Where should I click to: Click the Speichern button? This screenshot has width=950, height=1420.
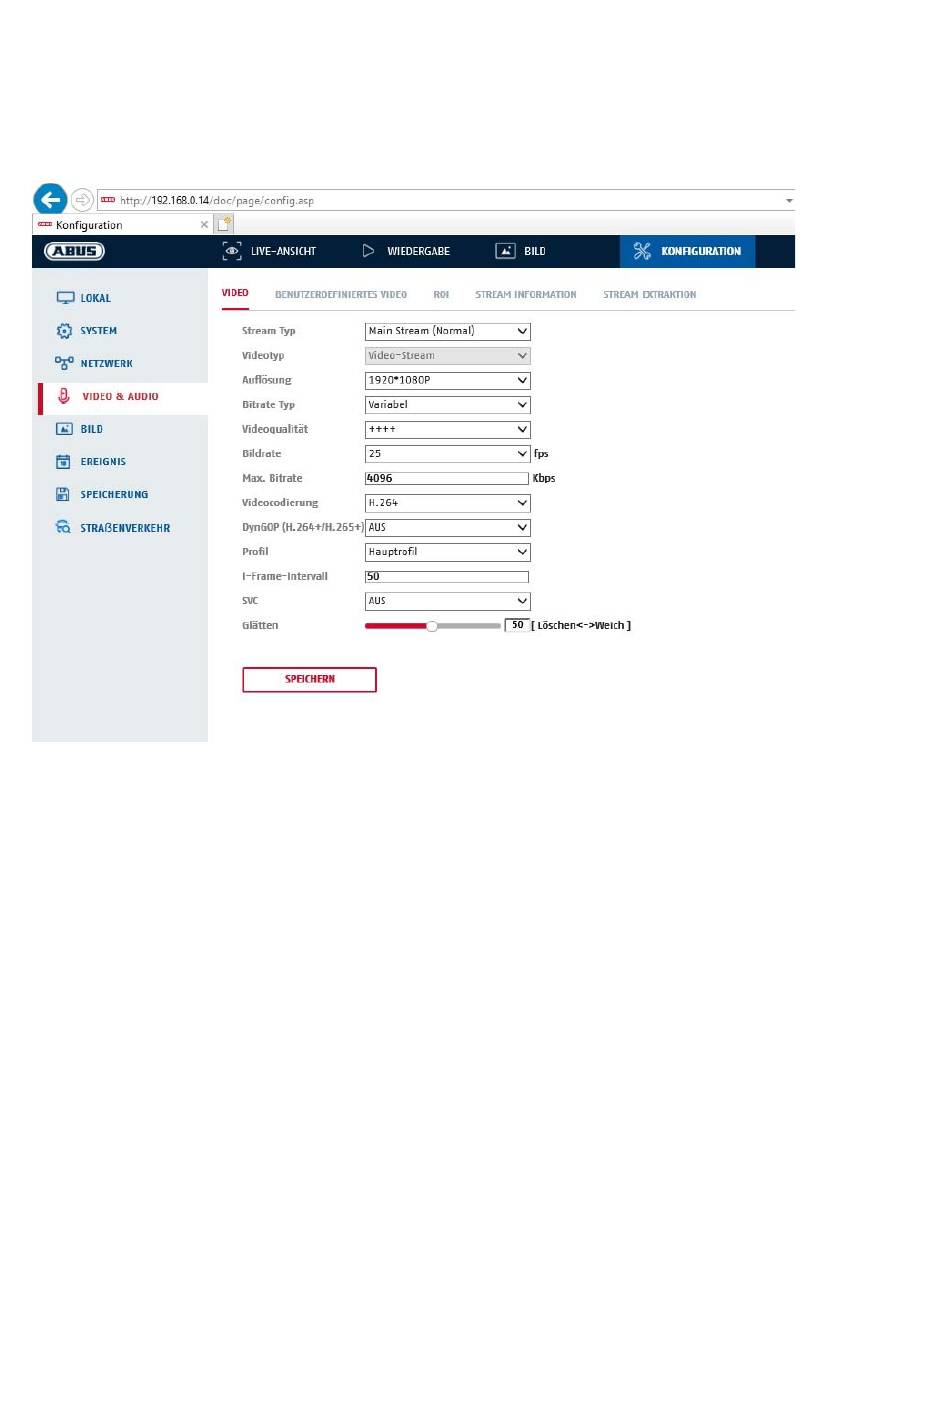309,680
